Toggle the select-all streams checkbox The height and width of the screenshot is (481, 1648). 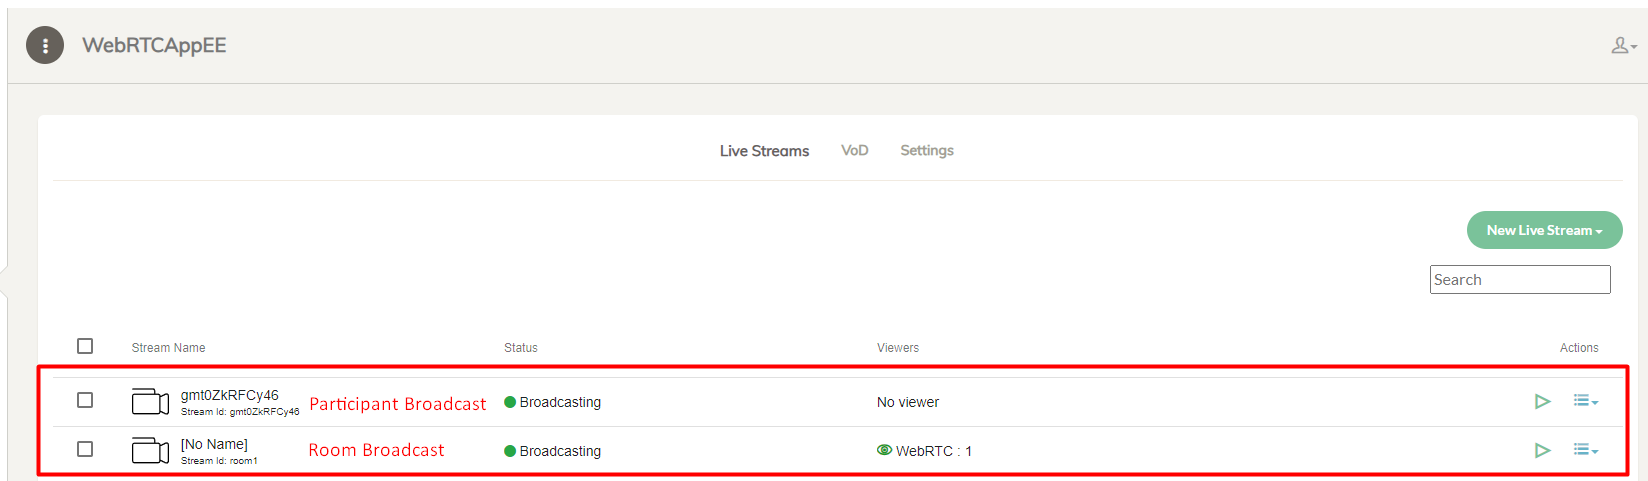pyautogui.click(x=85, y=346)
